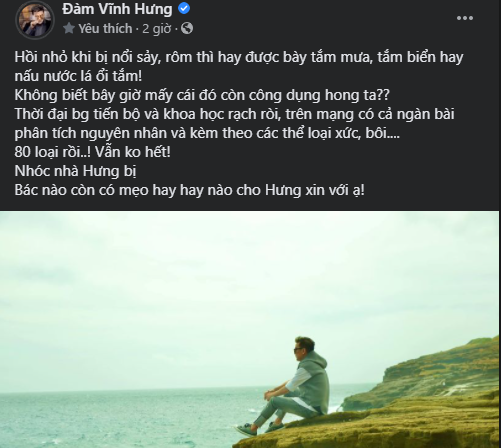Image resolution: width=501 pixels, height=448 pixels.
Task: Open the Đàm Vĩnh Hưng page name link
Action: coord(117,9)
